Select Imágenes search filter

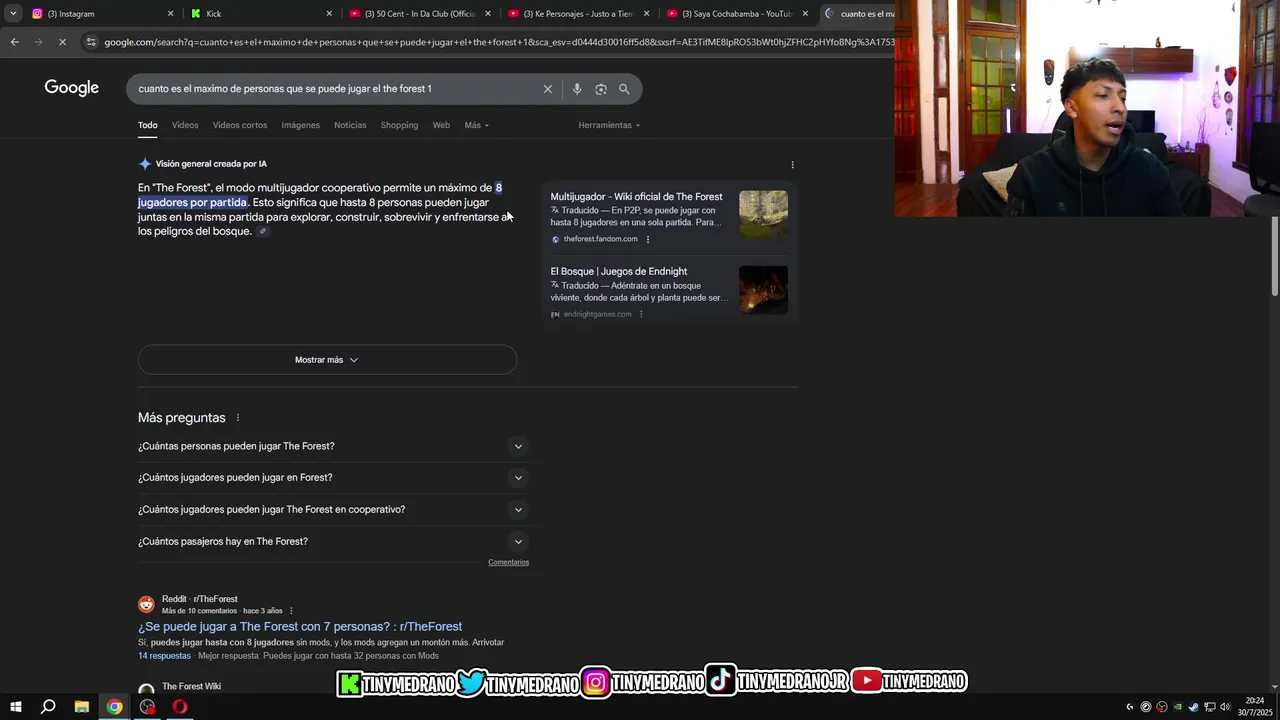click(x=300, y=125)
